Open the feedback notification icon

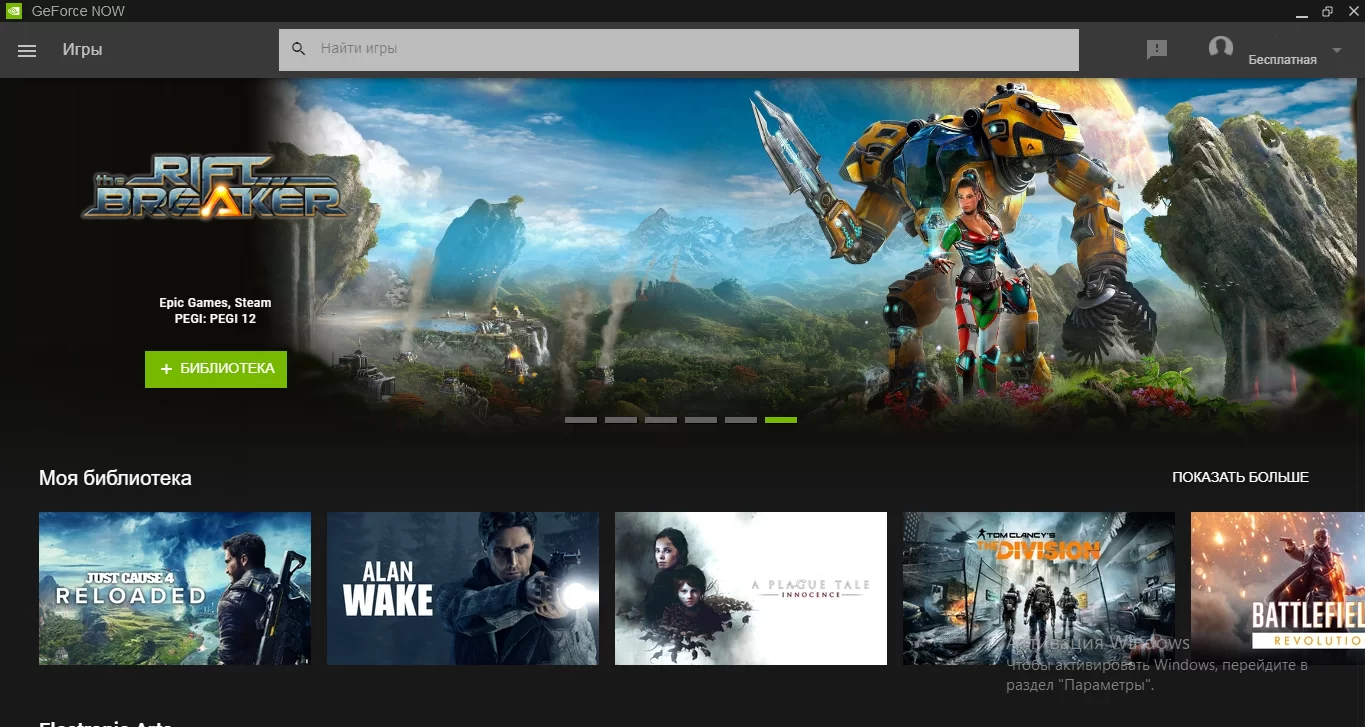tap(1157, 49)
